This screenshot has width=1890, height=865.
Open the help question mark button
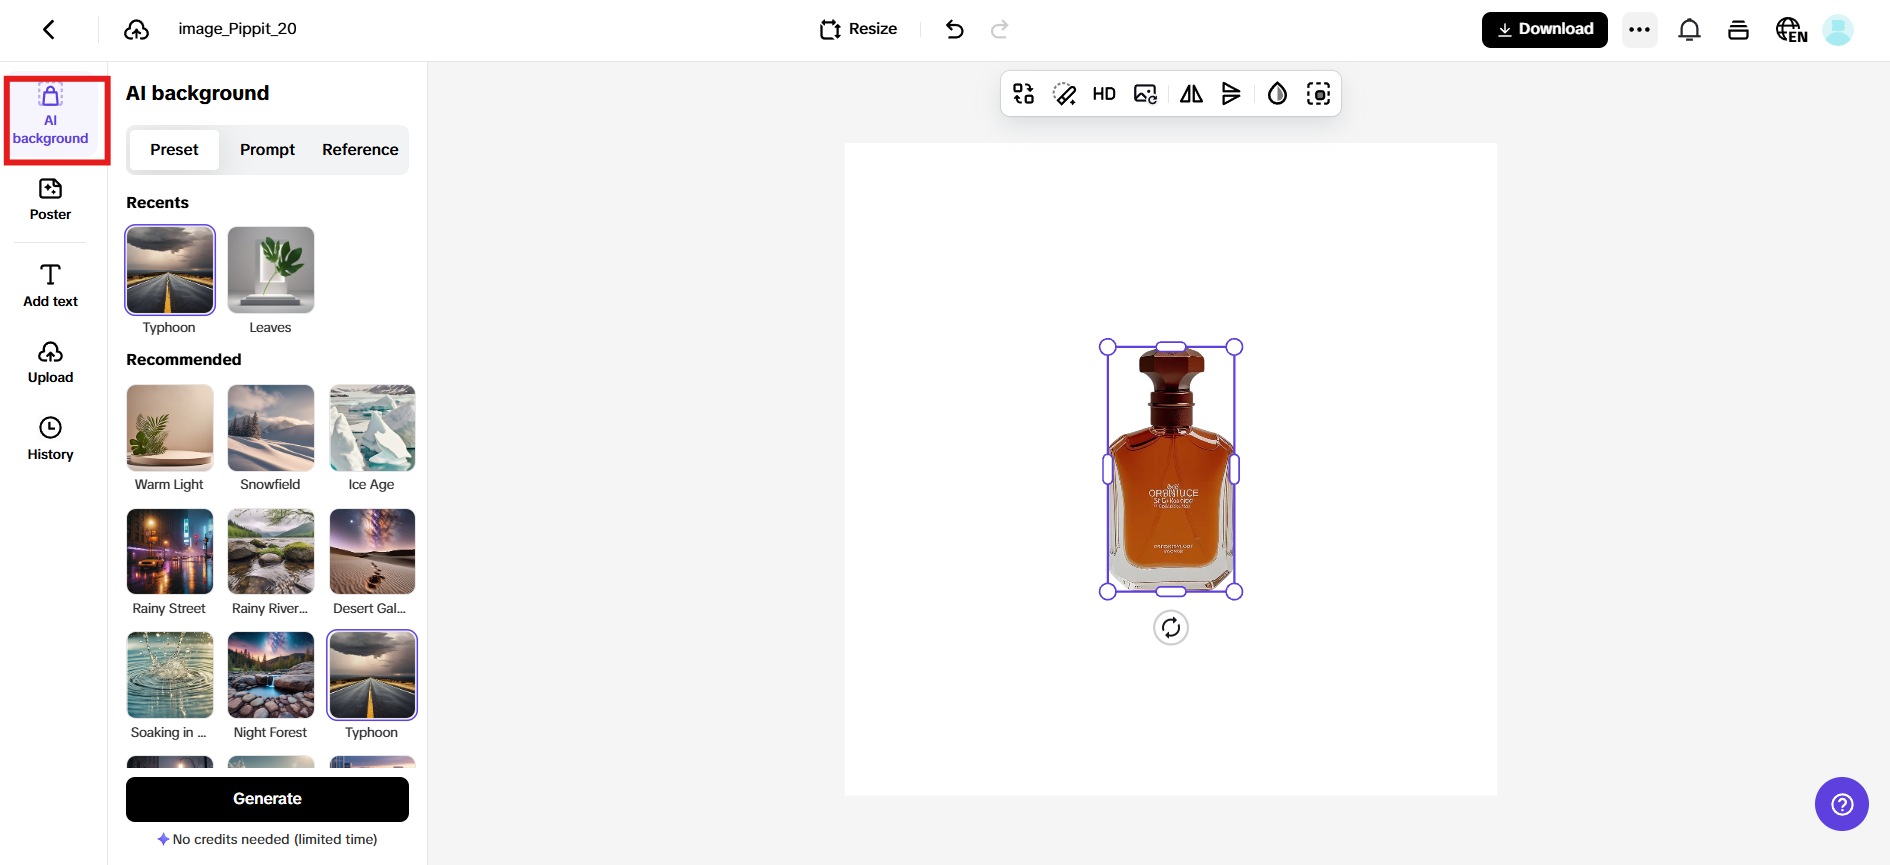tap(1842, 804)
